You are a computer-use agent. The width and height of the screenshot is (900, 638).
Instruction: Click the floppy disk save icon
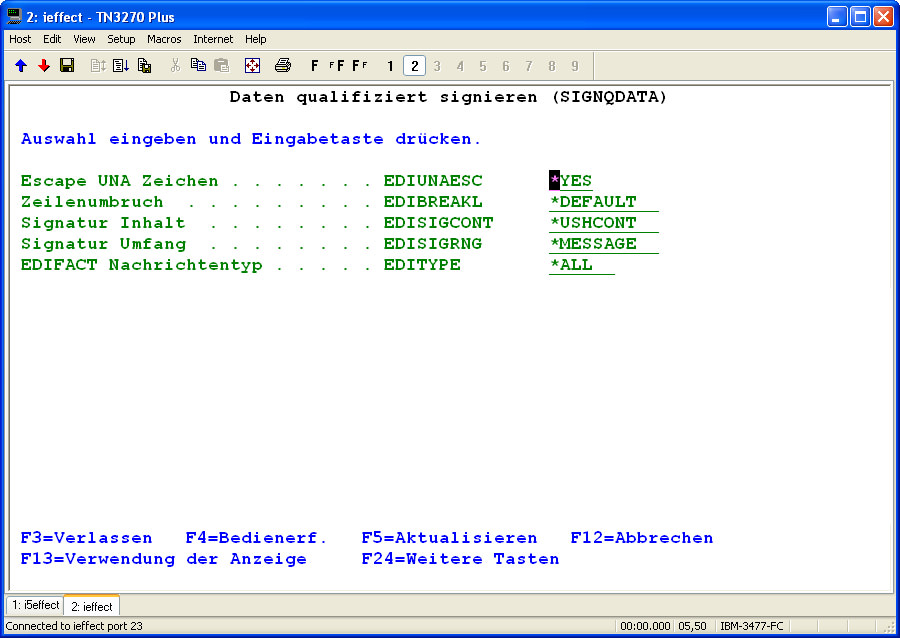(67, 66)
